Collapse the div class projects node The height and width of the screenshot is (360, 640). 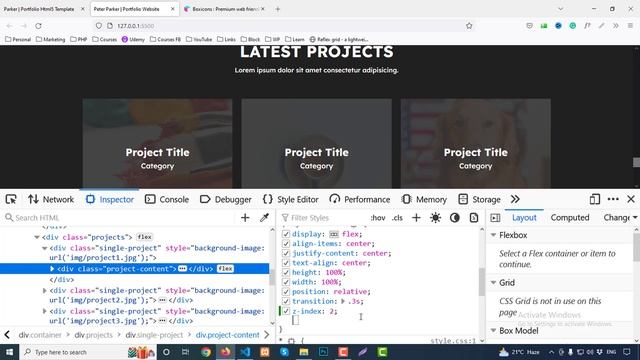(x=37, y=237)
